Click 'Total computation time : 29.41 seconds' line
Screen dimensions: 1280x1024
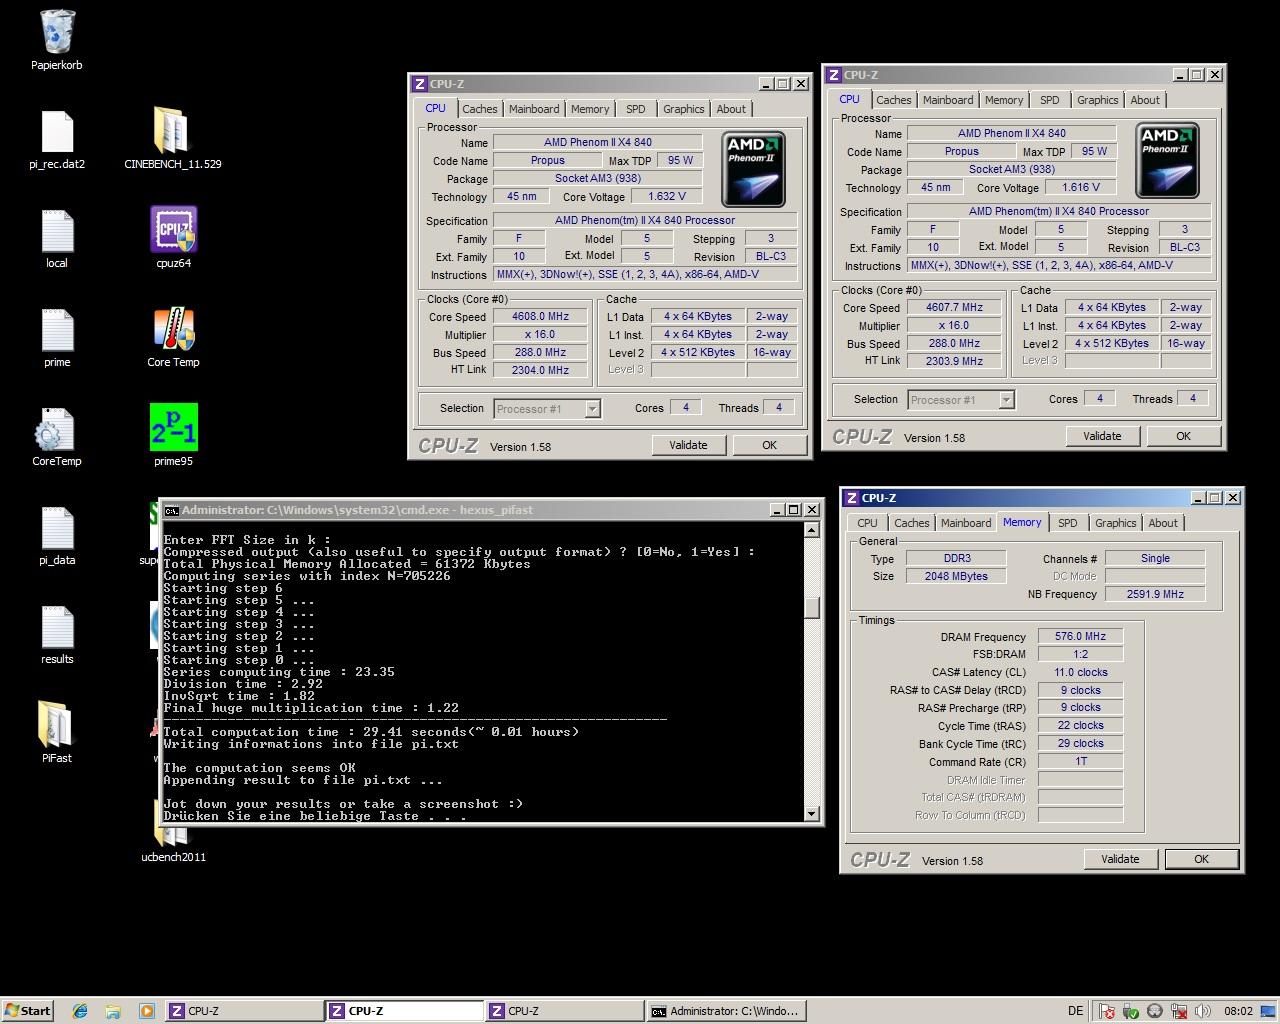pos(371,732)
